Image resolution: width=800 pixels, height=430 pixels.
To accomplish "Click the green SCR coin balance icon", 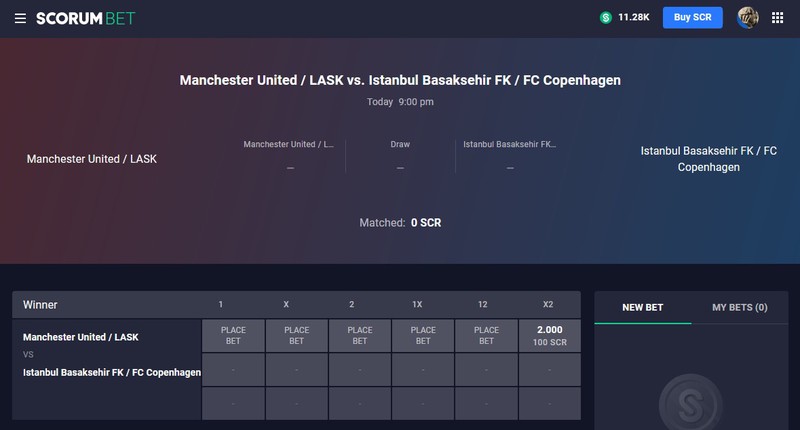I will 606,18.
